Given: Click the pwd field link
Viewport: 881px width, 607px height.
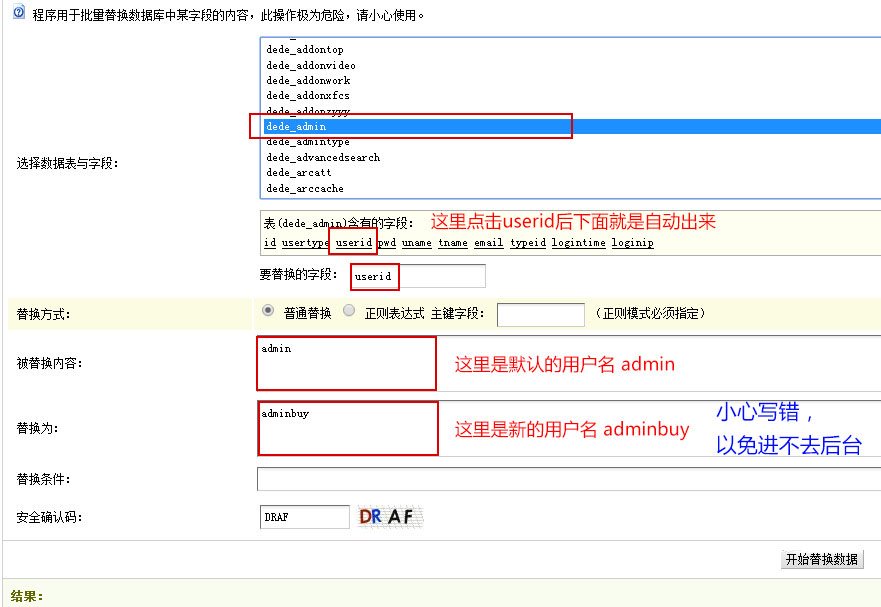Looking at the screenshot, I should click(387, 242).
